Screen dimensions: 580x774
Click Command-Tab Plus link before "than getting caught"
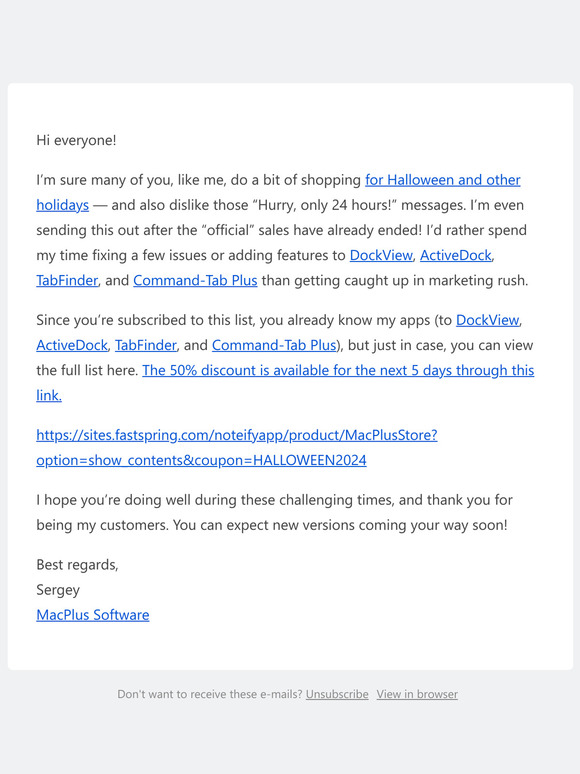pos(195,280)
